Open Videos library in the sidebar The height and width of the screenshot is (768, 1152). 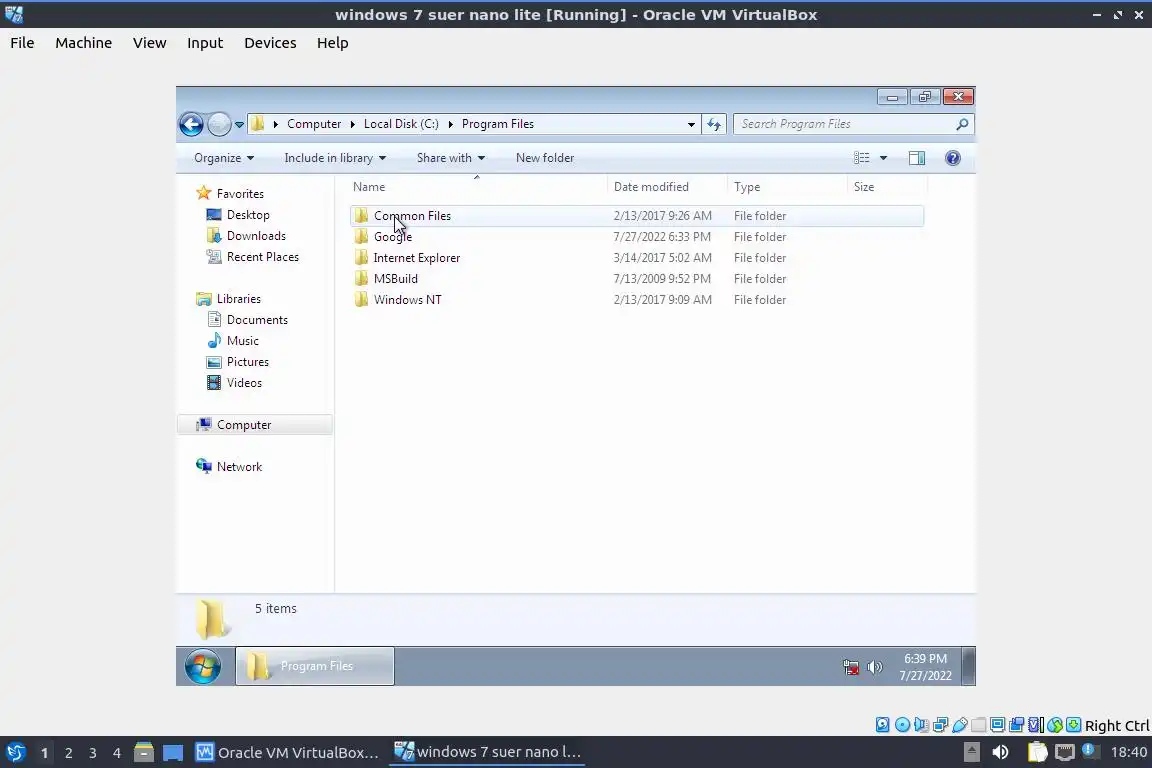point(244,383)
